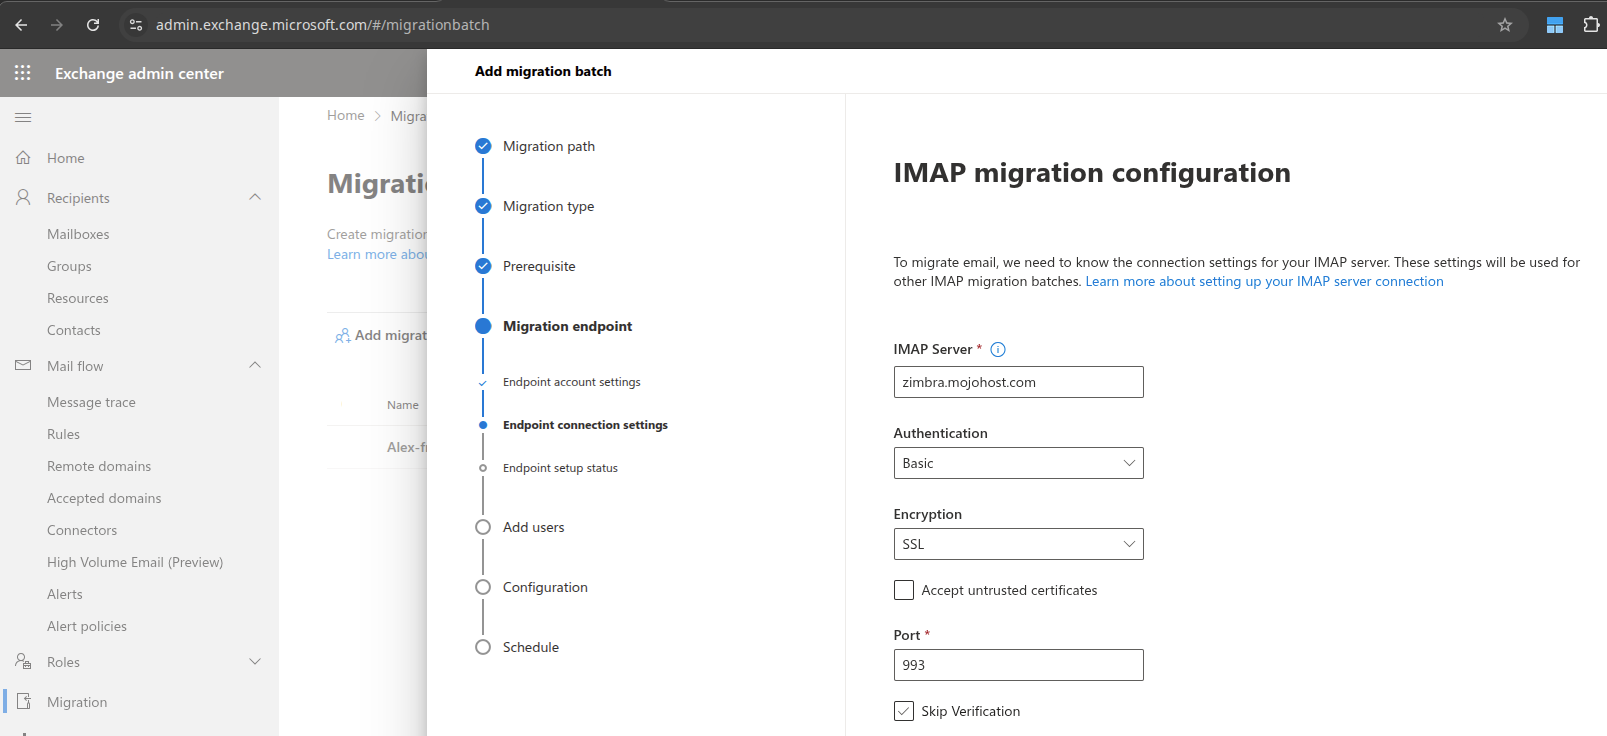Collapse the navigation menu hamburger icon
The image size is (1607, 736).
click(23, 118)
